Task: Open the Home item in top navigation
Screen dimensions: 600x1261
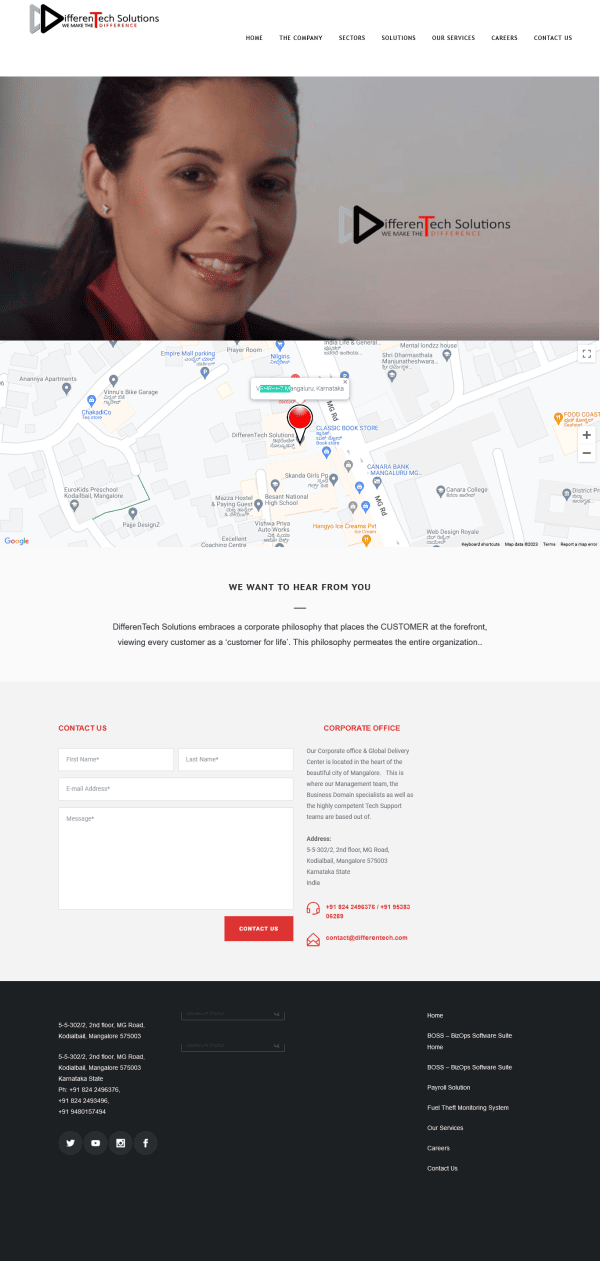Action: (x=254, y=38)
